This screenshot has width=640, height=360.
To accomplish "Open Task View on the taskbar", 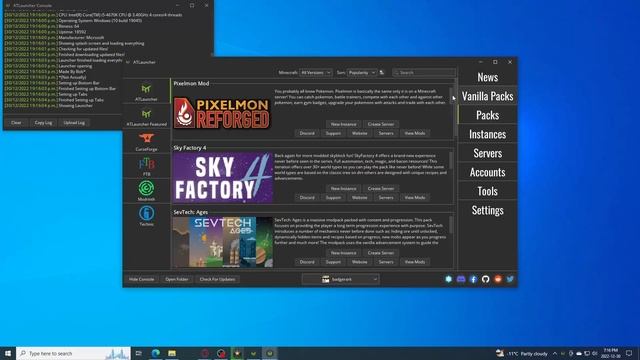I will pyautogui.click(x=139, y=353).
